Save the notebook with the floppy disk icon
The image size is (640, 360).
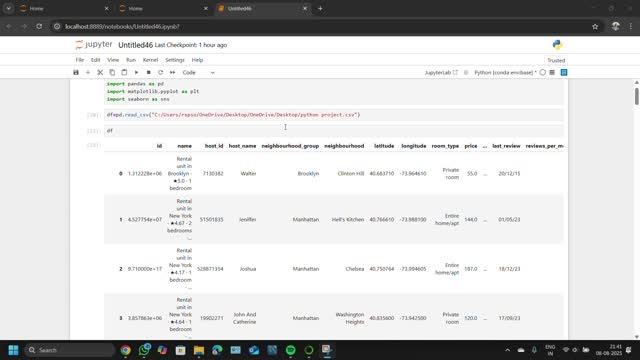pos(76,72)
